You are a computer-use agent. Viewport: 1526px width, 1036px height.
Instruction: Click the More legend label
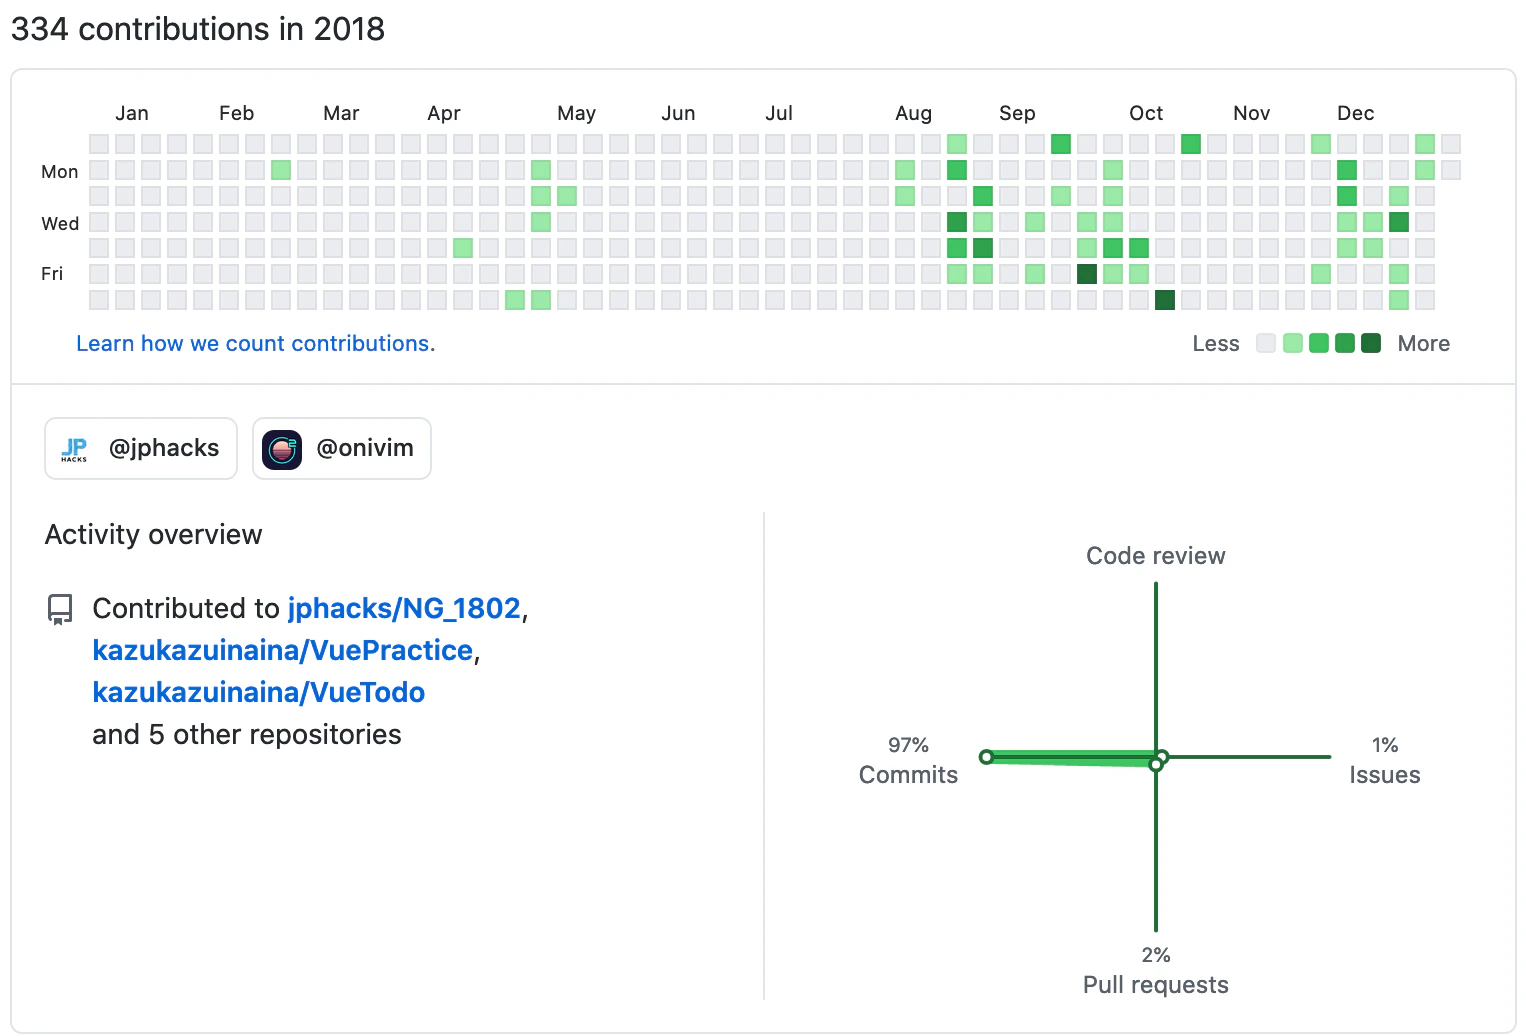(x=1424, y=344)
